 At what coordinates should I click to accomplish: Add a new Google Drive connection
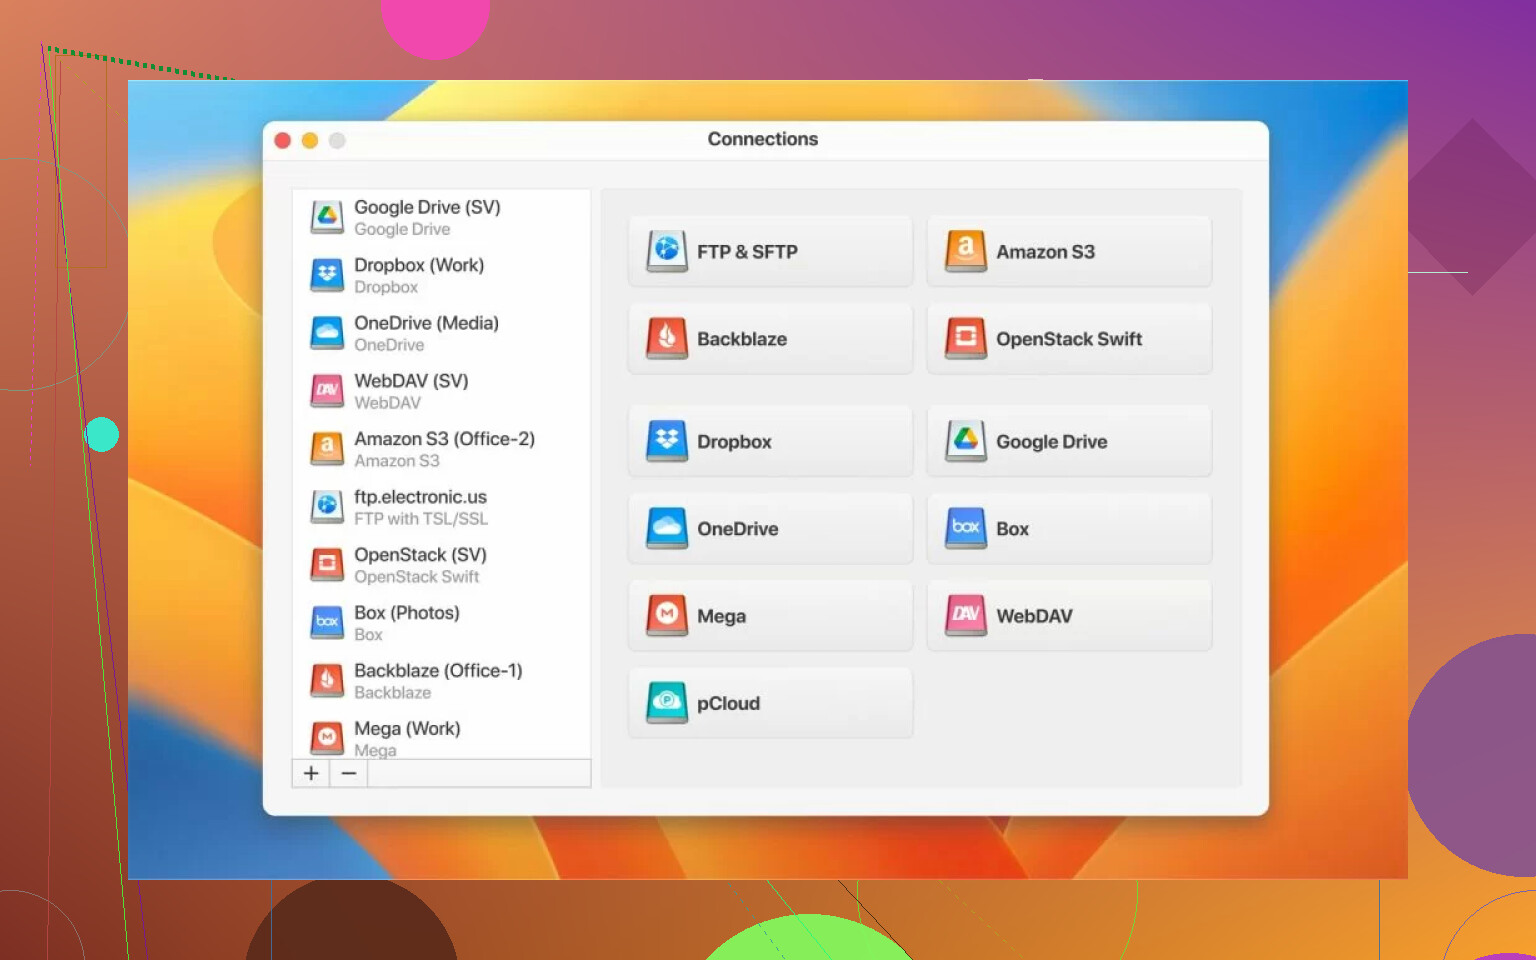[x=1069, y=441]
